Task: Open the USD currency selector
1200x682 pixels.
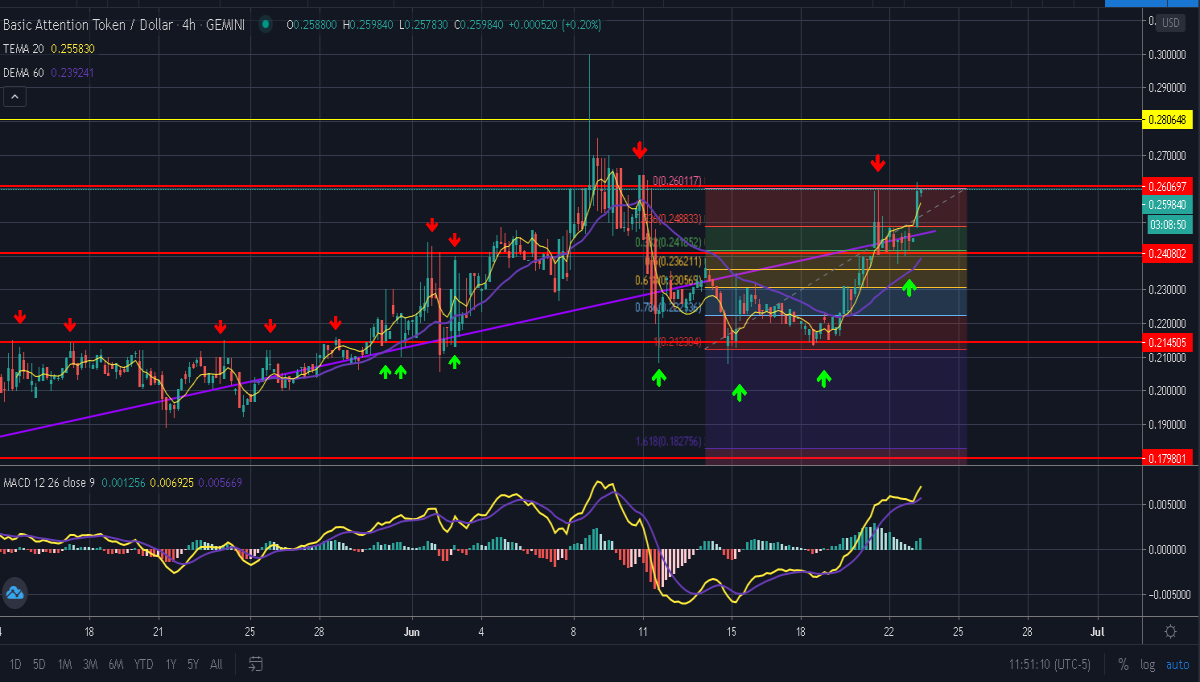Action: point(1171,22)
